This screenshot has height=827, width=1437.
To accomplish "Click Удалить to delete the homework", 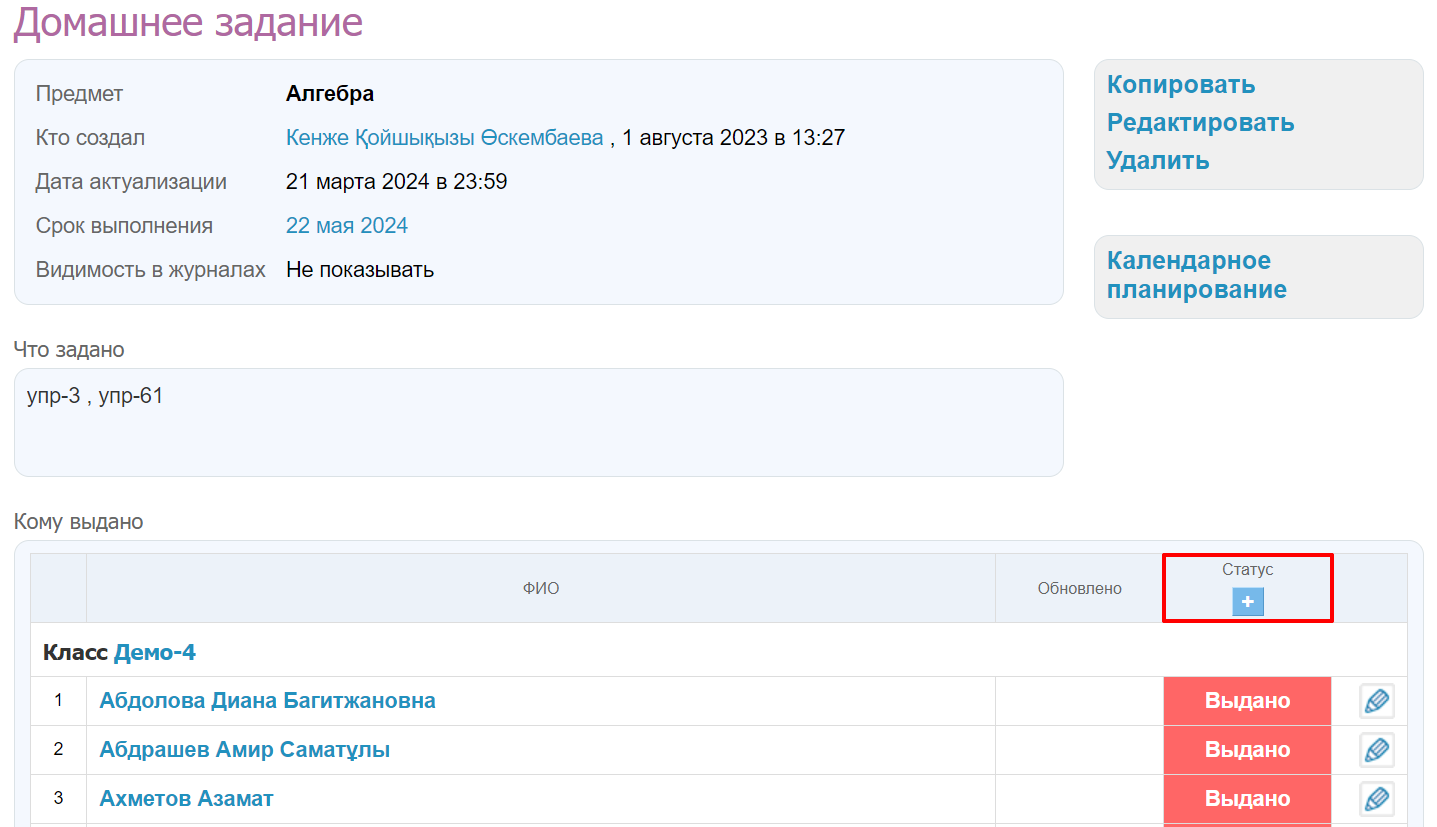I will [1157, 161].
